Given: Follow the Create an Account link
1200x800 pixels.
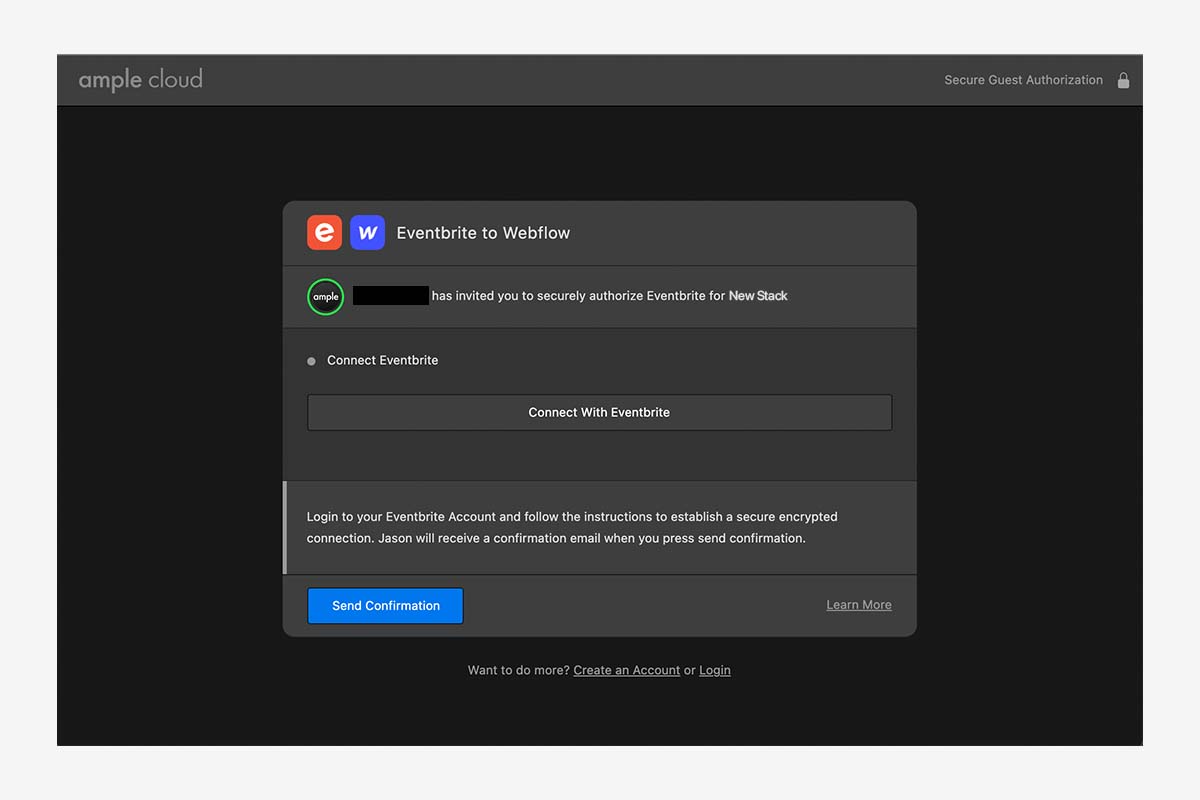Looking at the screenshot, I should point(627,670).
